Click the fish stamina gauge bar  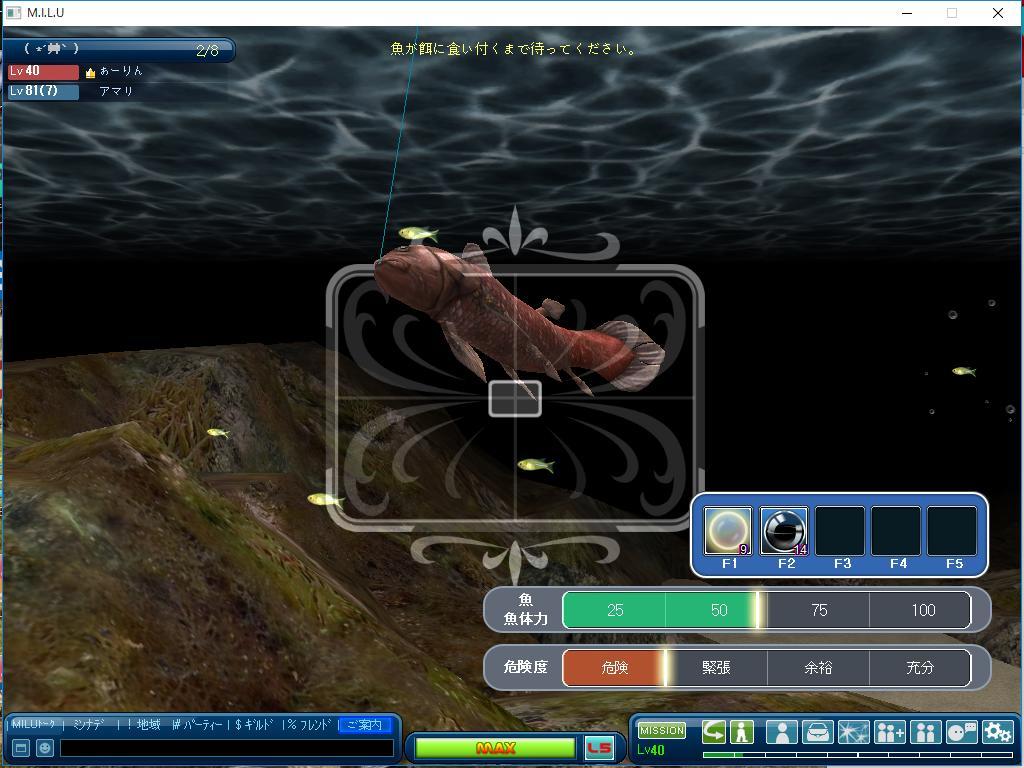[x=766, y=610]
